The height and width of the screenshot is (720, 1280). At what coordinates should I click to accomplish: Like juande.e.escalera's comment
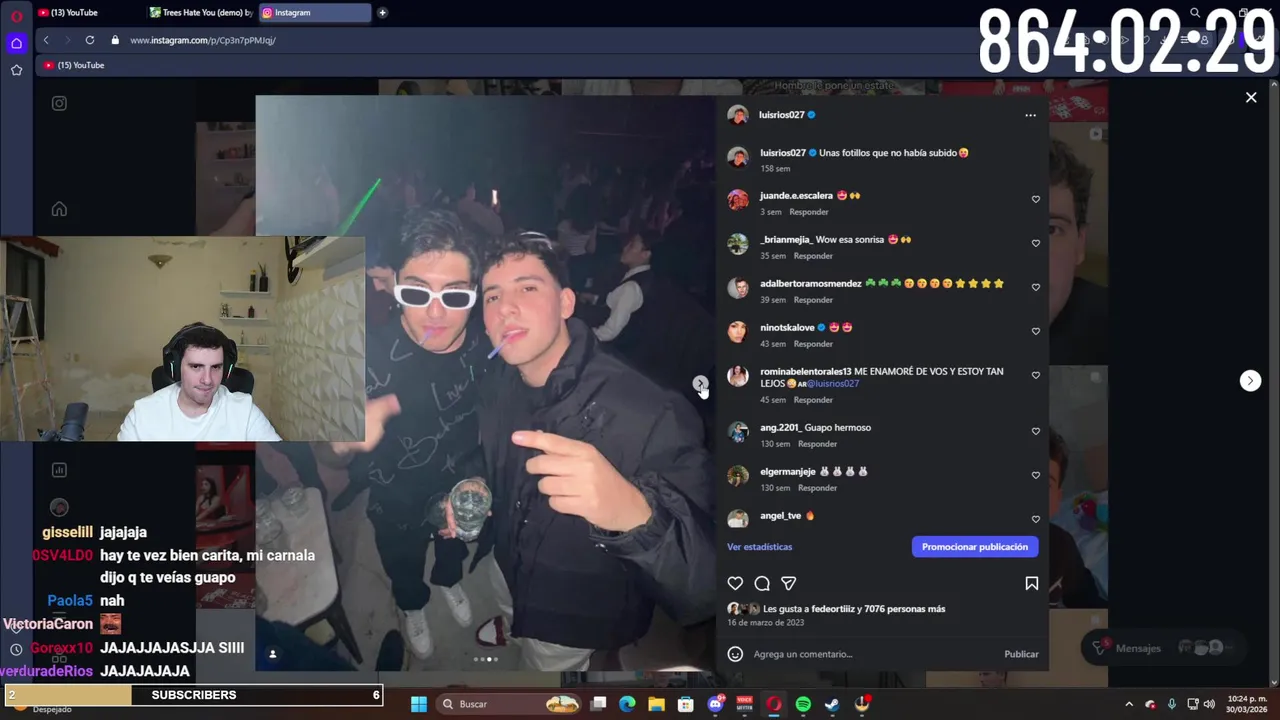[1036, 199]
